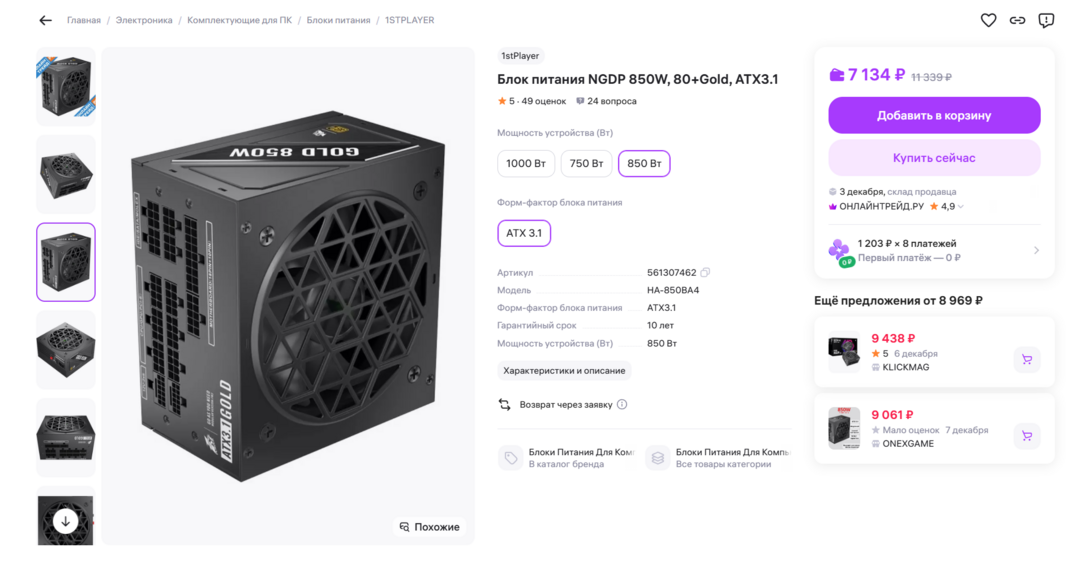
Task: Copy product link with chain icon
Action: tap(1017, 20)
